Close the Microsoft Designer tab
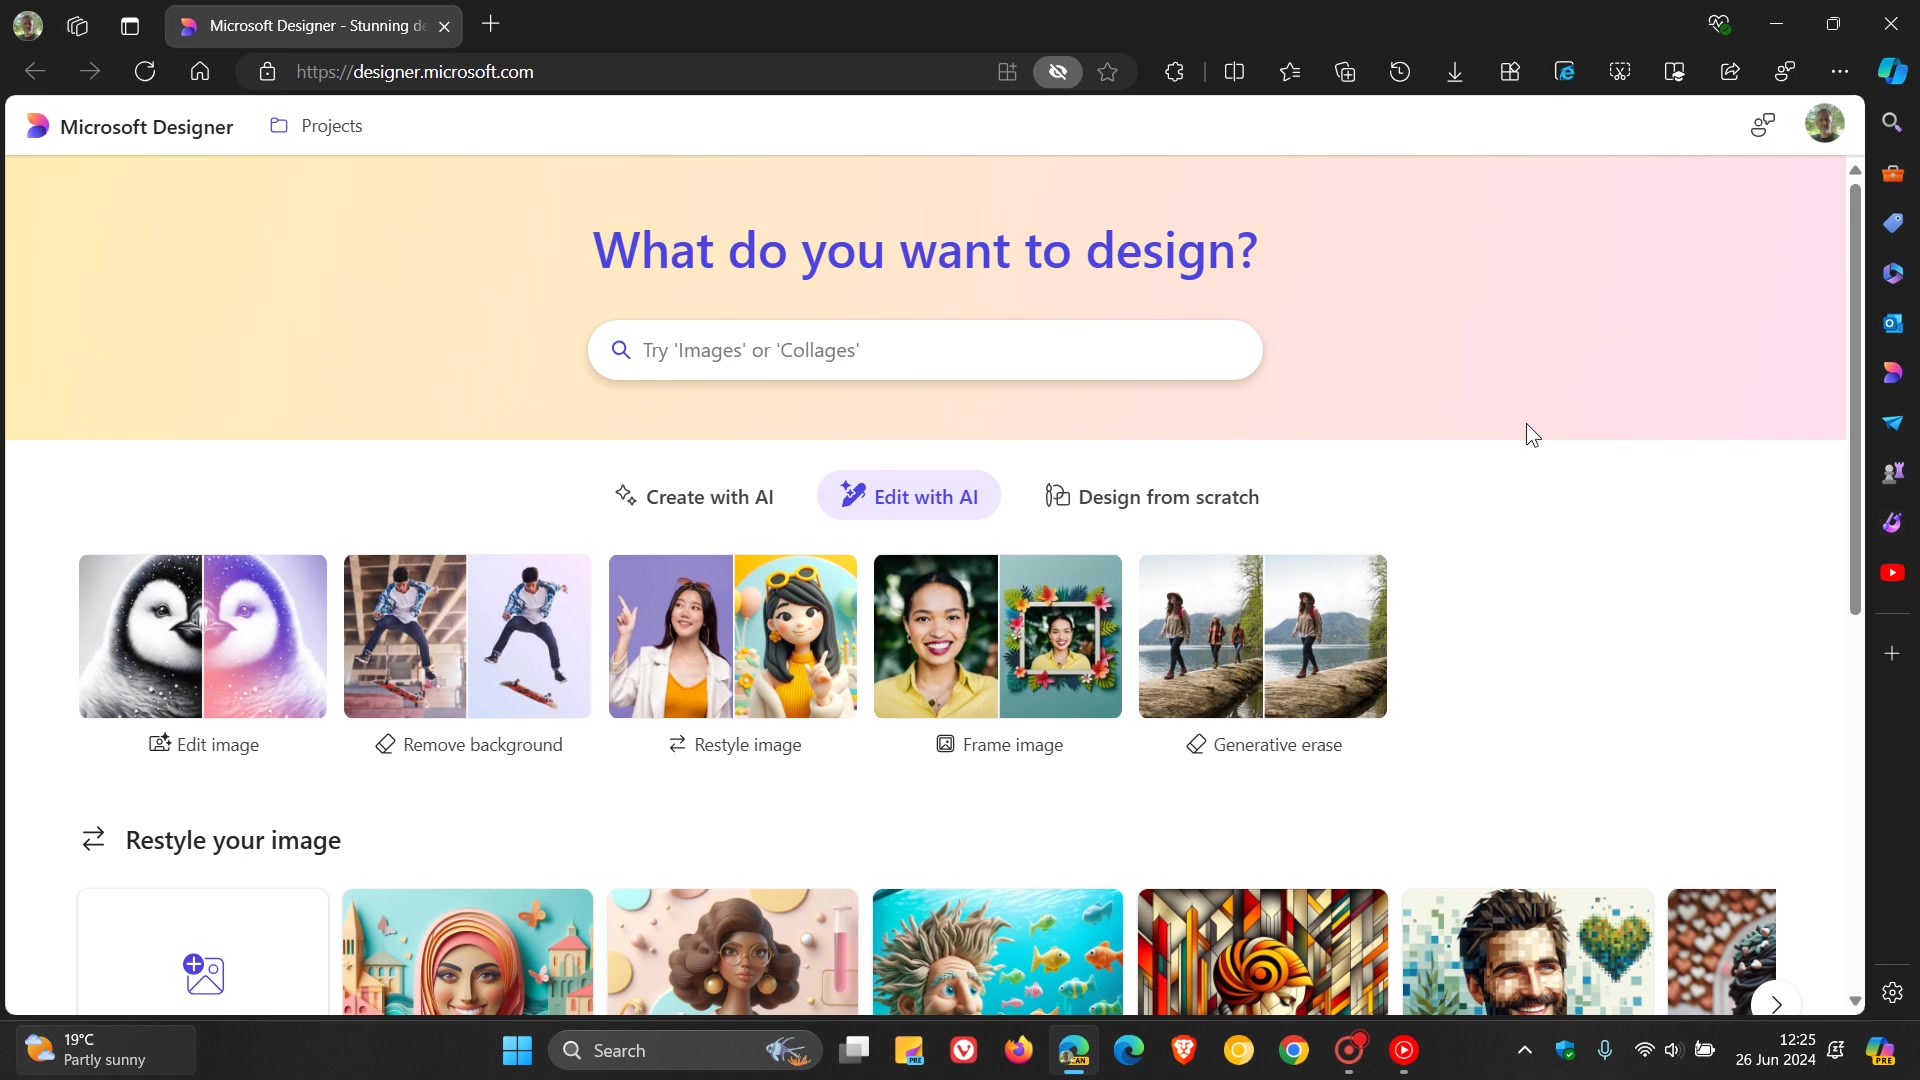This screenshot has width=1920, height=1080. tap(444, 26)
